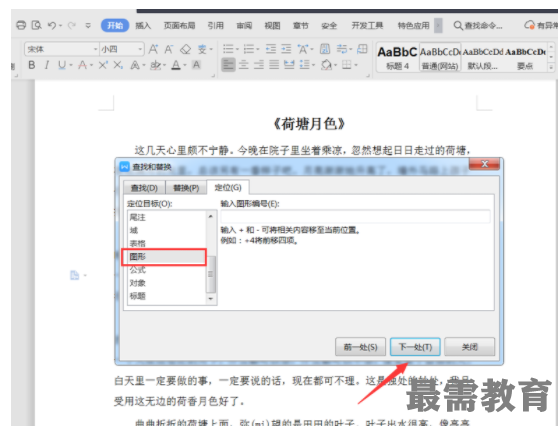Image resolution: width=558 pixels, height=435 pixels.
Task: Click the Print icon in quick access toolbar
Action: [x=21, y=25]
